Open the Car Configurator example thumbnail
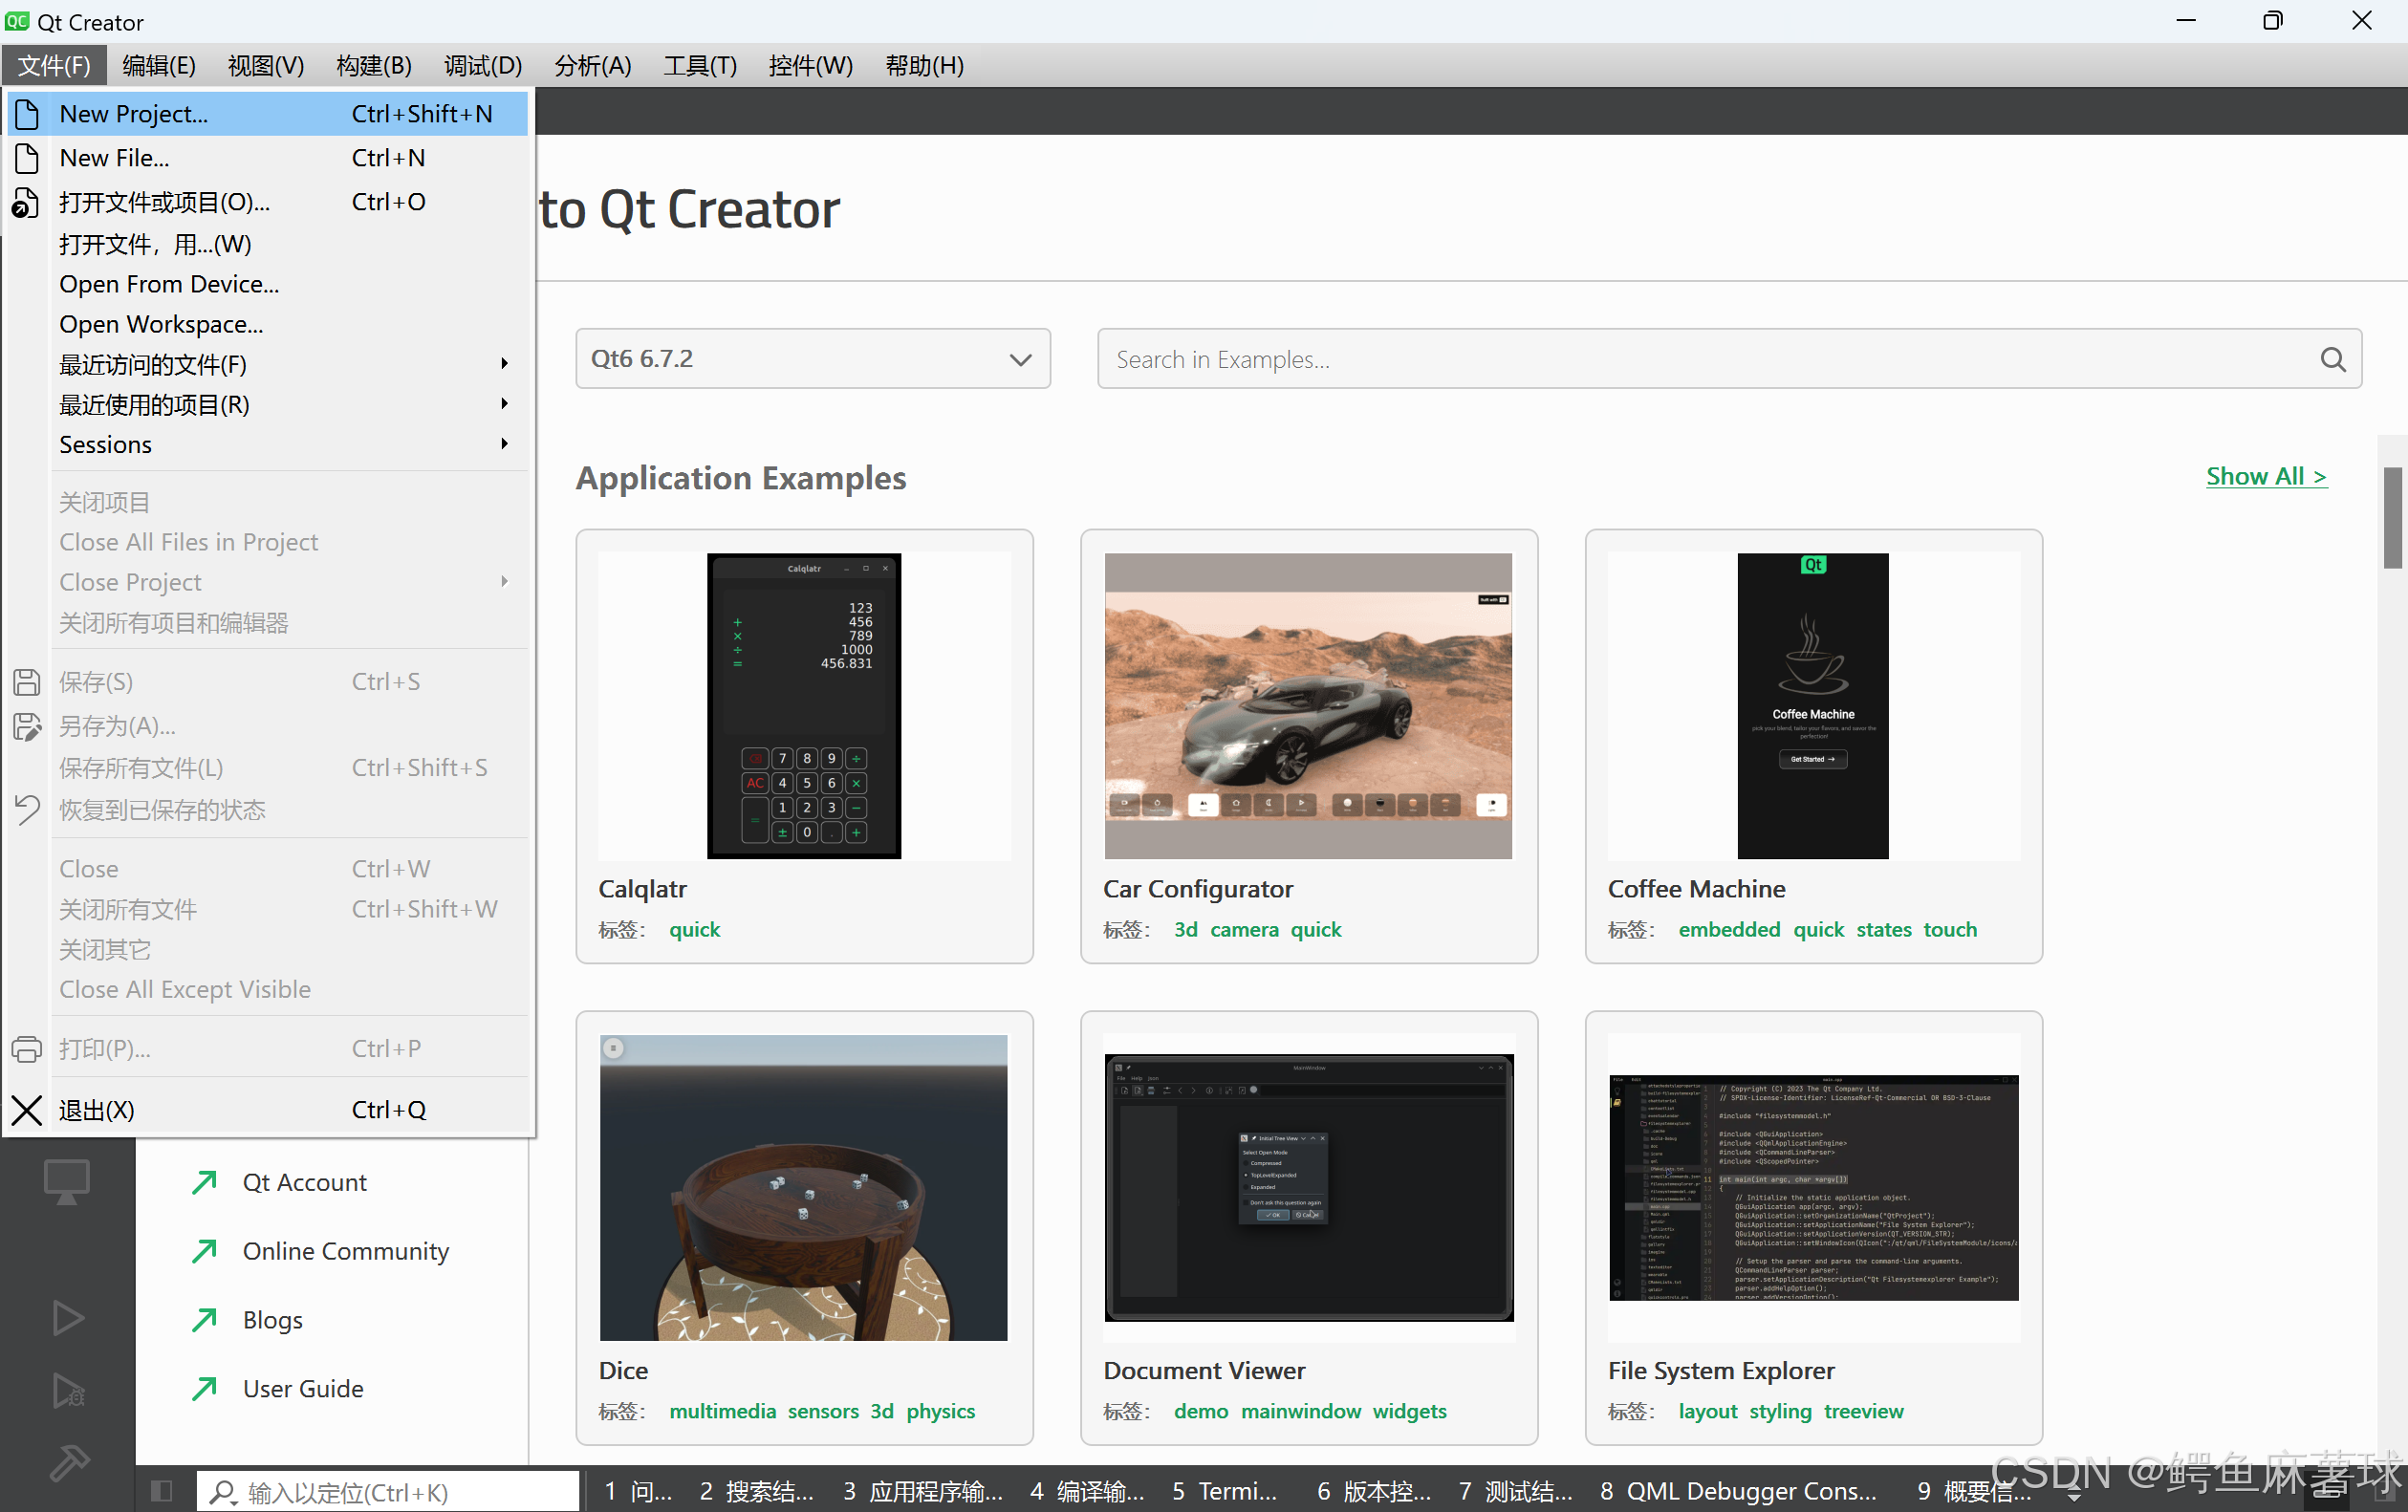The width and height of the screenshot is (2408, 1512). point(1308,706)
